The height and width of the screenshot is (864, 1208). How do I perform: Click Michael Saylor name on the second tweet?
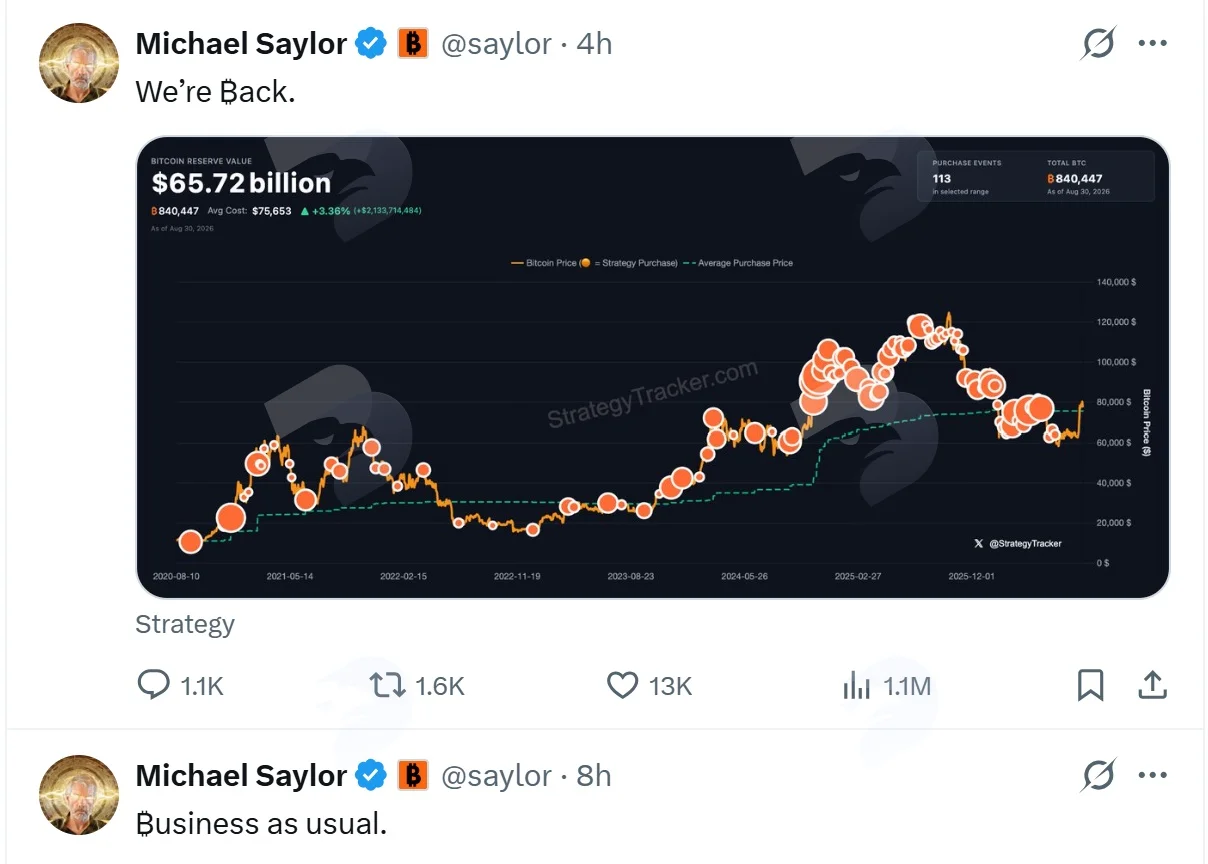[241, 775]
